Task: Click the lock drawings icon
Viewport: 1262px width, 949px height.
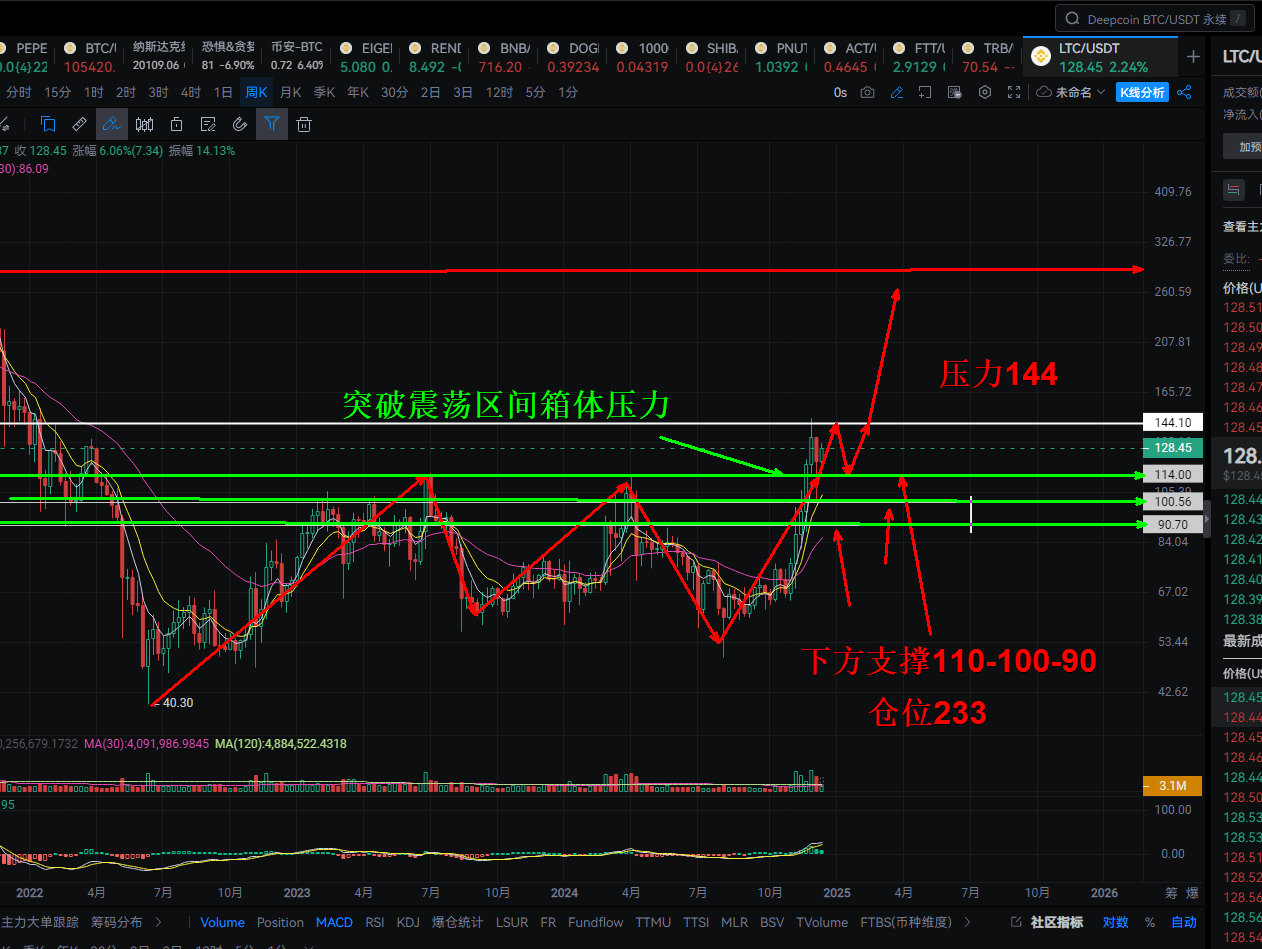Action: (176, 124)
